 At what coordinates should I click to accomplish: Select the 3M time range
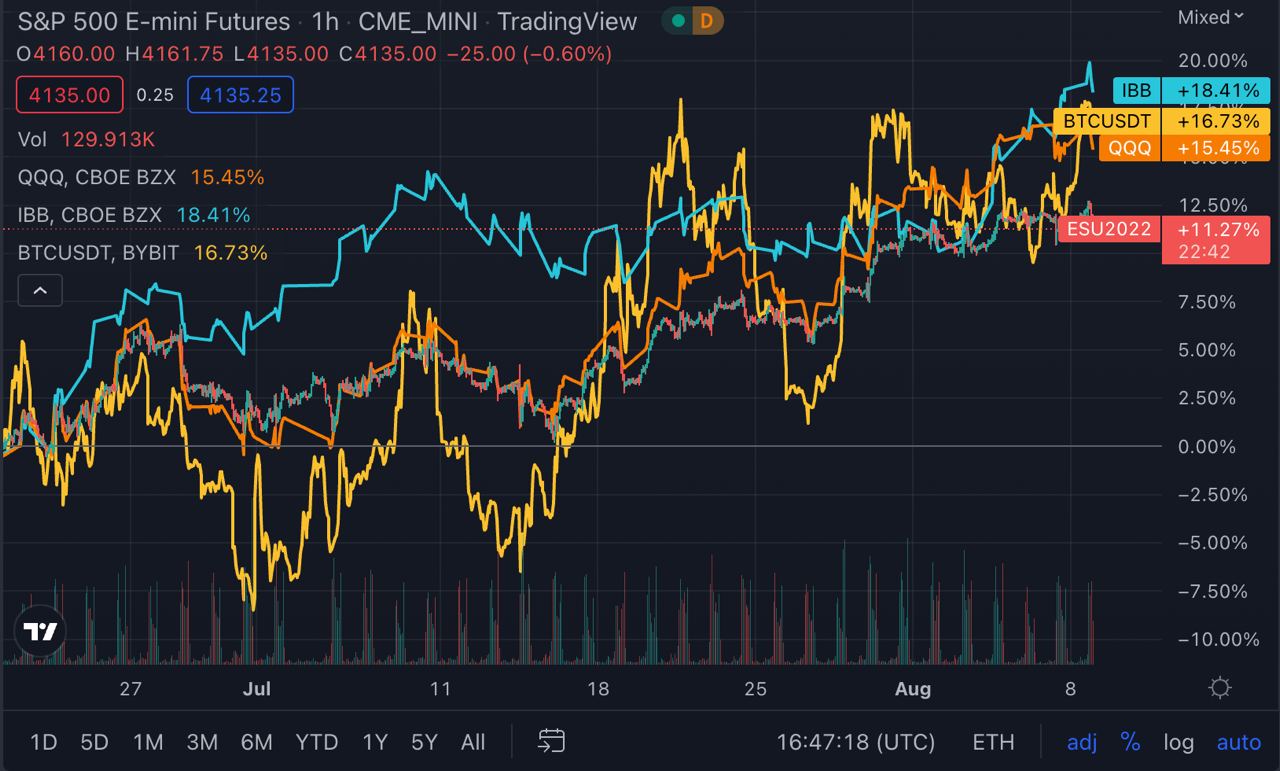(202, 742)
